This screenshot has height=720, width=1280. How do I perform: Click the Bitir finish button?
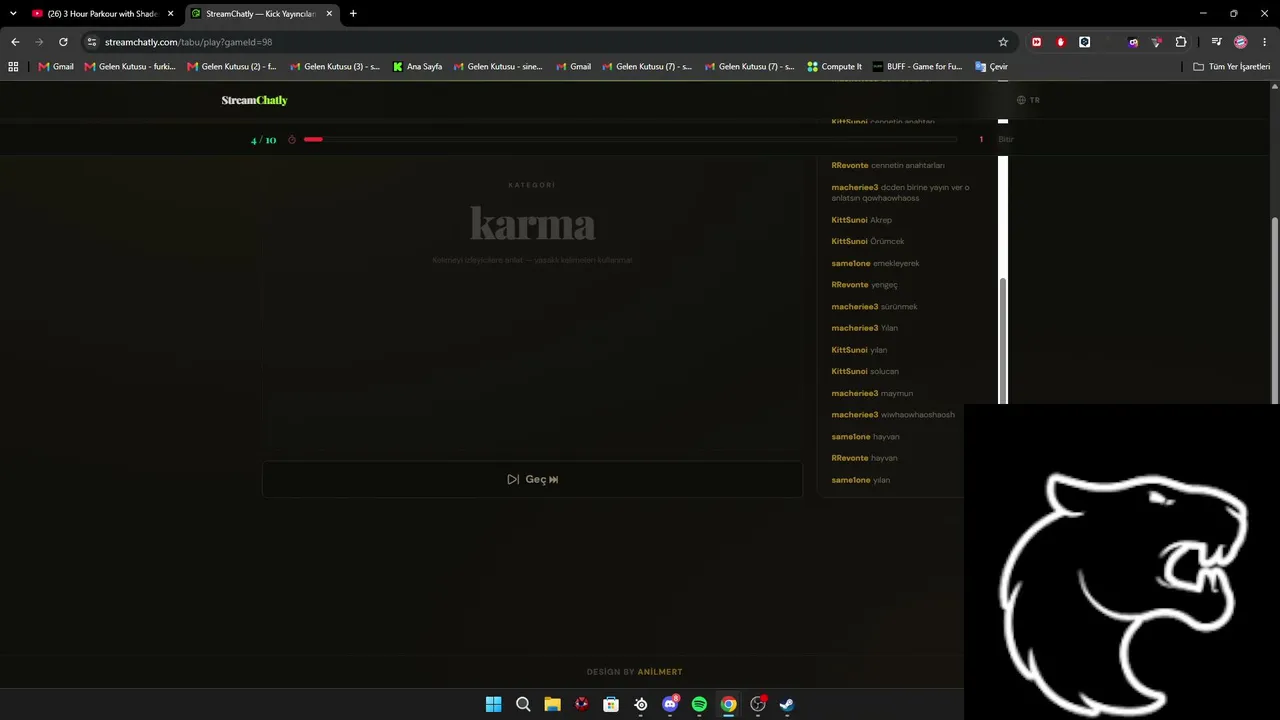click(1005, 139)
